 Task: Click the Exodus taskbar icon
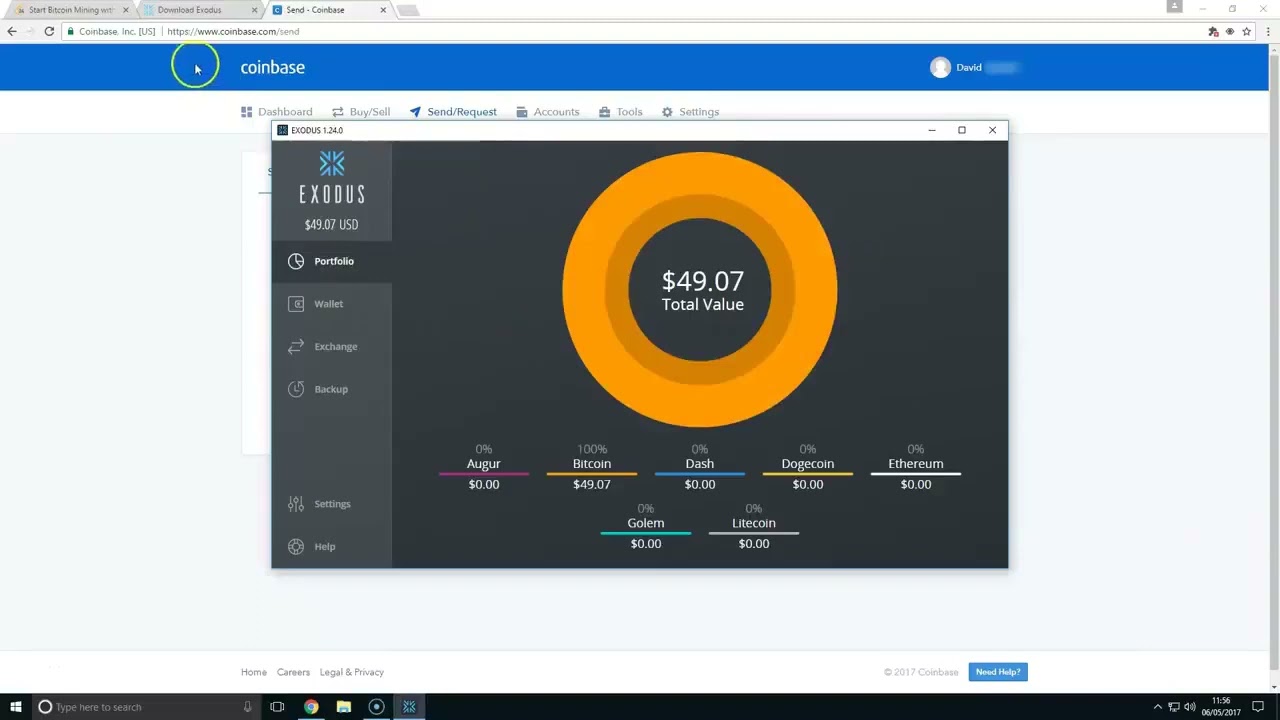pyautogui.click(x=409, y=707)
